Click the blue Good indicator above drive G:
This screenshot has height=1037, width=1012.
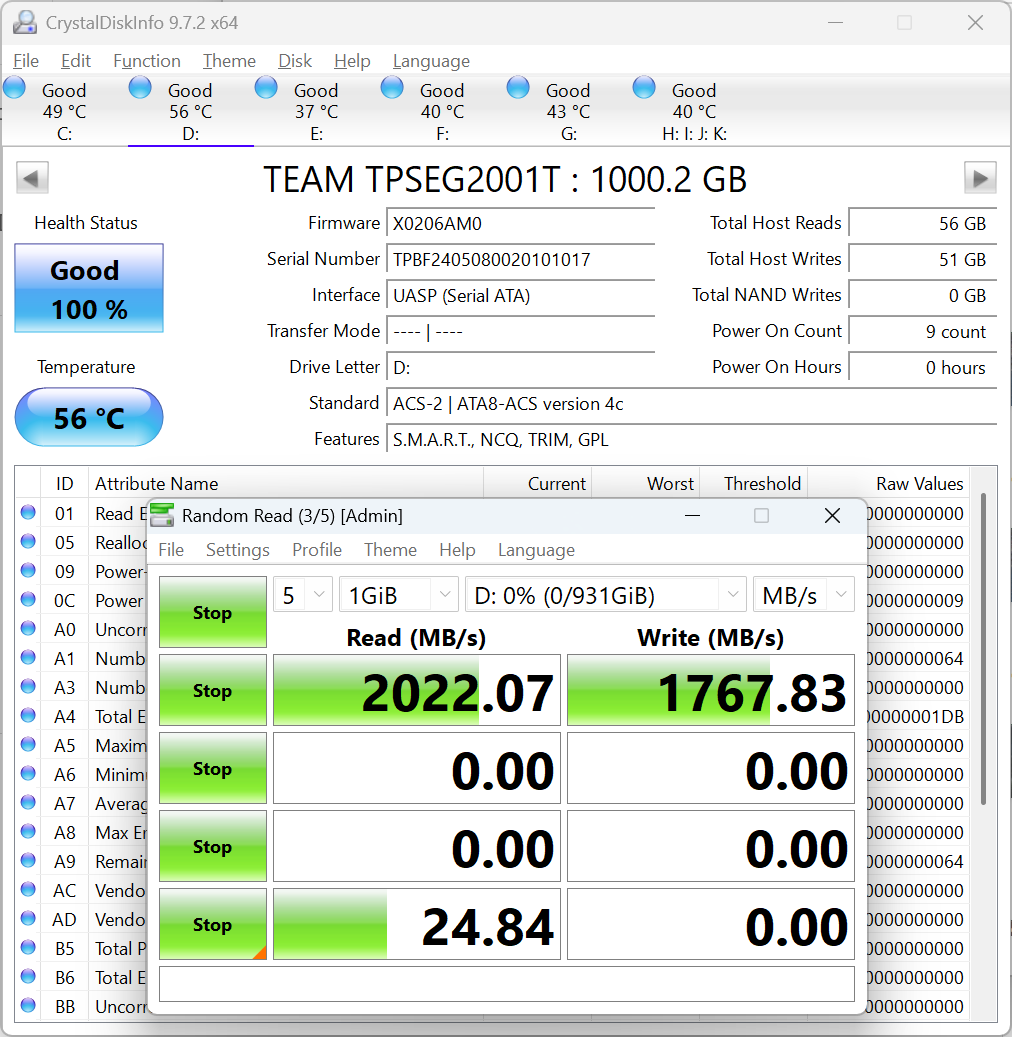click(518, 88)
